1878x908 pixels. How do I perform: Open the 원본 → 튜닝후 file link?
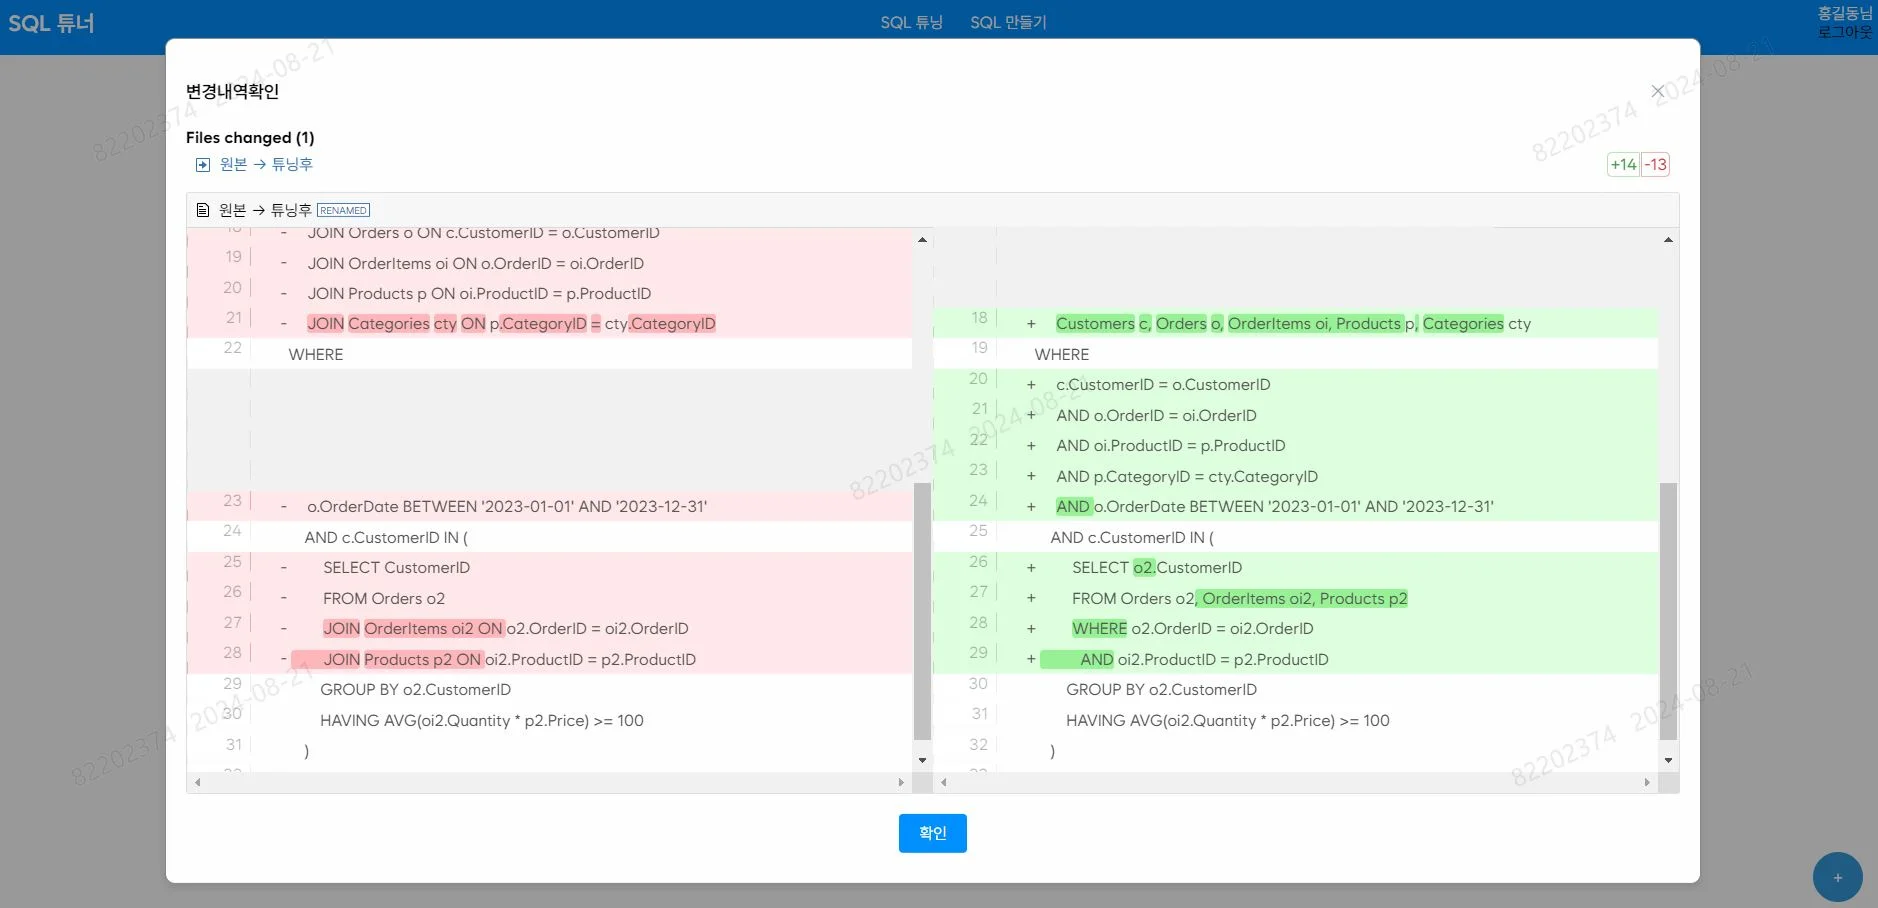(x=266, y=164)
